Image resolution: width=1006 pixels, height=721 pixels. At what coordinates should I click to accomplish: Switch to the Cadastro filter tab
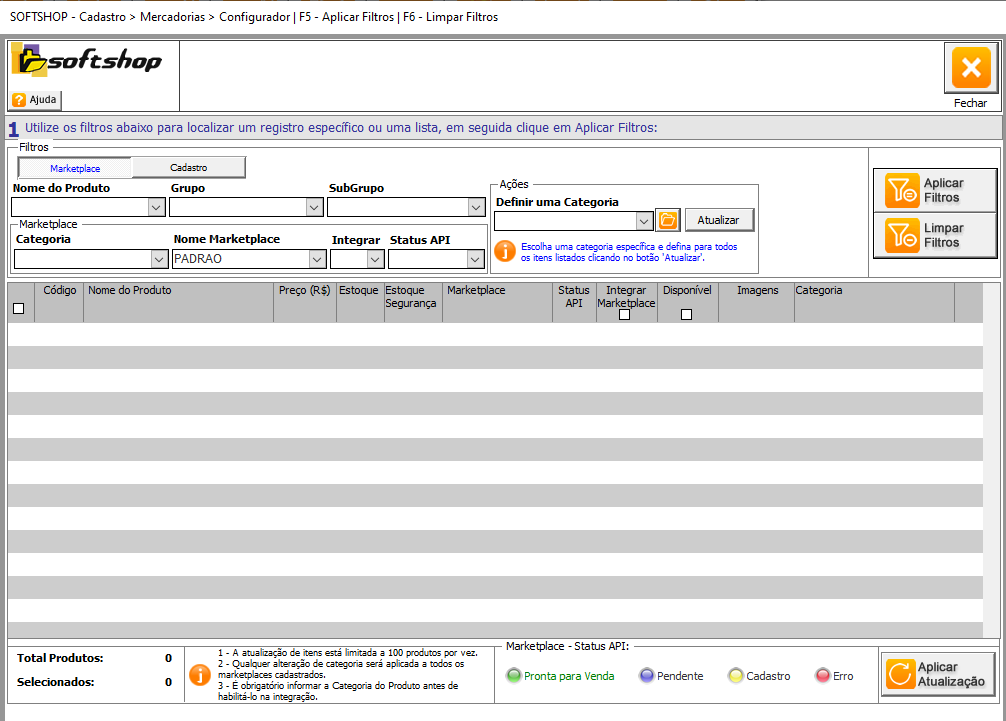click(188, 168)
